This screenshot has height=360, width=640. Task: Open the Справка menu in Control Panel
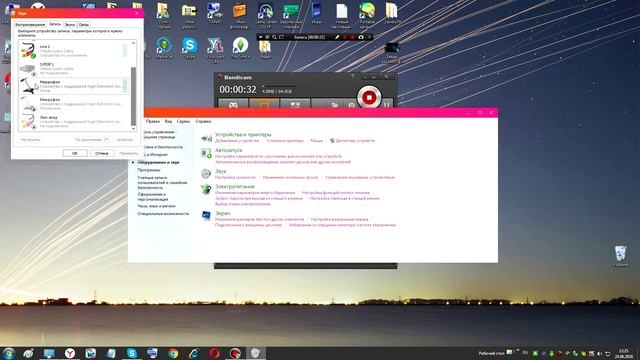coord(203,121)
